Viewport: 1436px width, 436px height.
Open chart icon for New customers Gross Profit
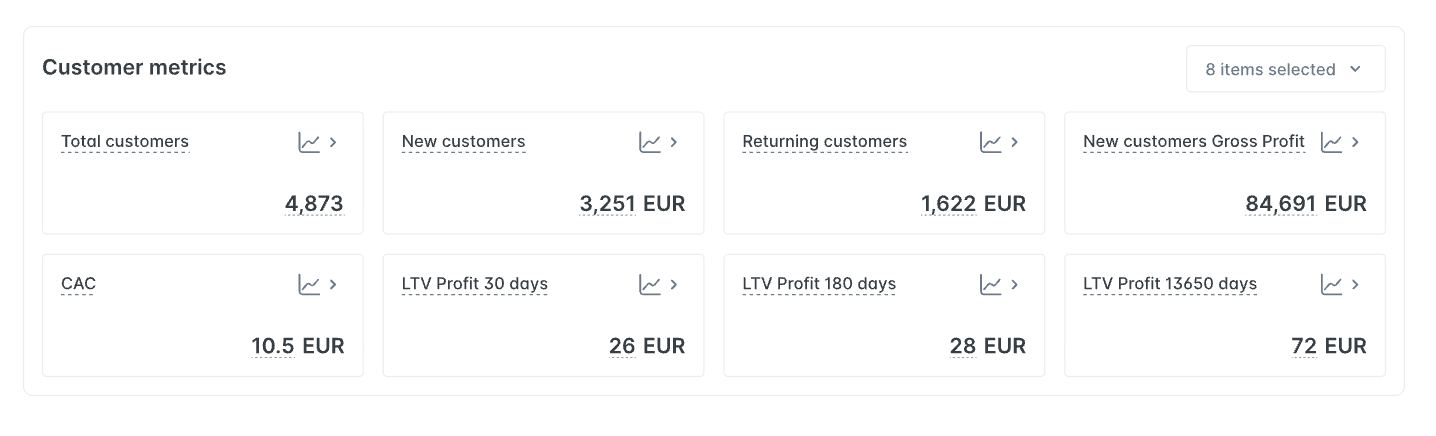click(1331, 142)
